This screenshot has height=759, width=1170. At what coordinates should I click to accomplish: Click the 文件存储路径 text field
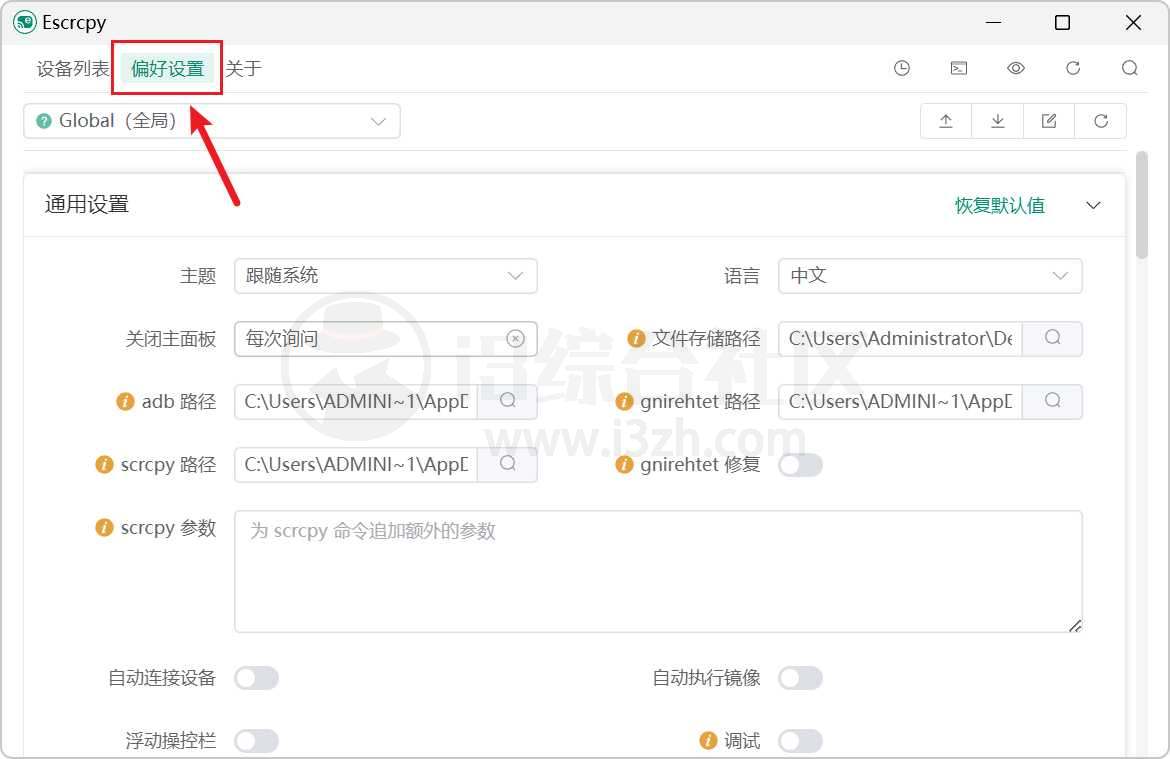click(x=900, y=338)
